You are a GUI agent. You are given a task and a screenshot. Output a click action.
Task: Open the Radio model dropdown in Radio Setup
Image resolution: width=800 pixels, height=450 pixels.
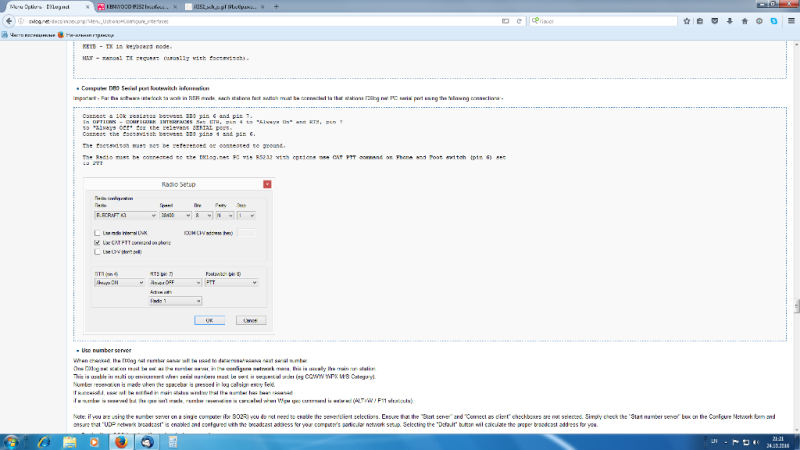[125, 216]
